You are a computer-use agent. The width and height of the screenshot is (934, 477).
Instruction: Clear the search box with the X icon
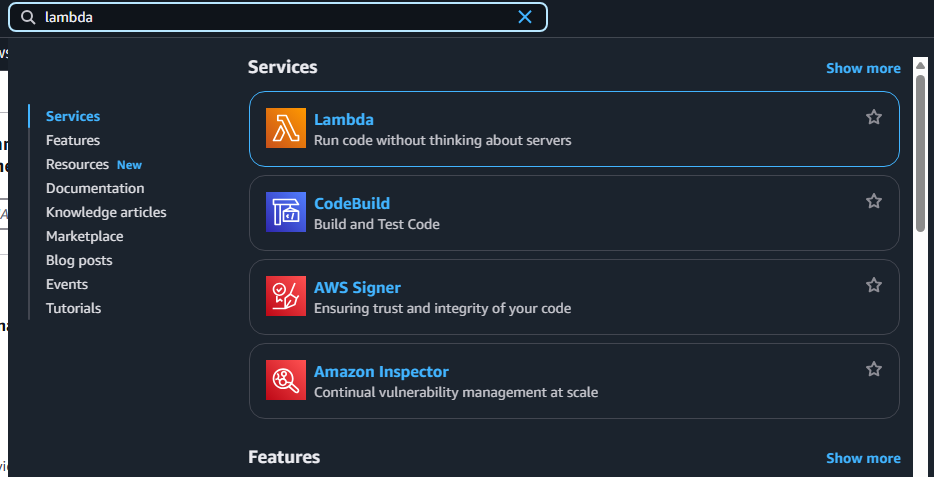tap(525, 17)
